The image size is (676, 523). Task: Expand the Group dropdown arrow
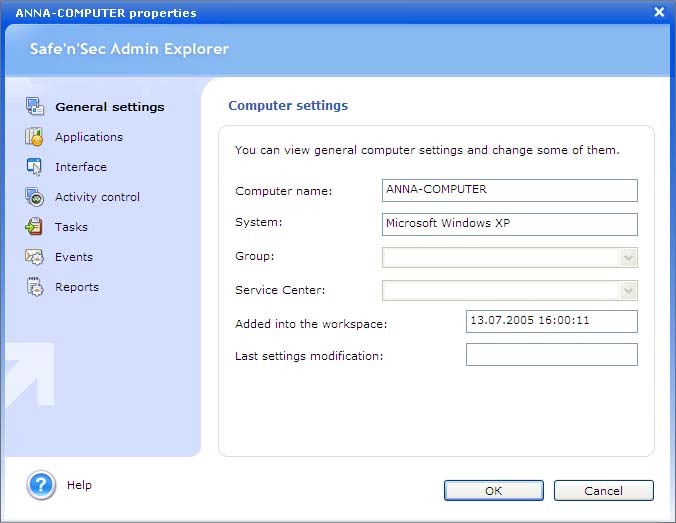click(629, 258)
